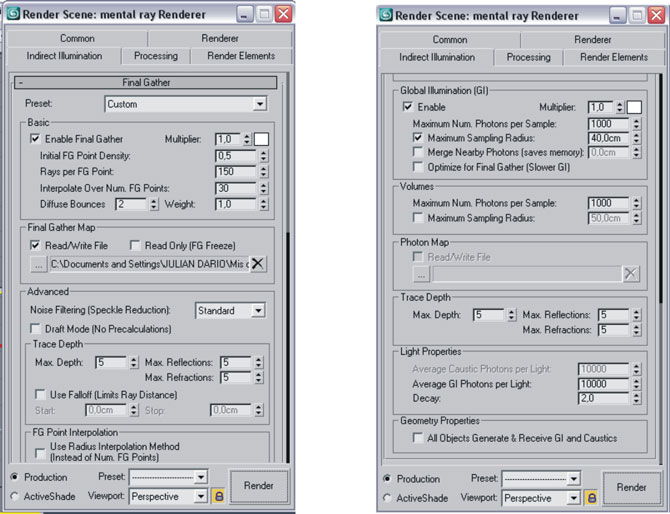This screenshot has width=670, height=514.
Task: Check Optimize for Final Gather (Slower GI)
Action: pyautogui.click(x=417, y=166)
